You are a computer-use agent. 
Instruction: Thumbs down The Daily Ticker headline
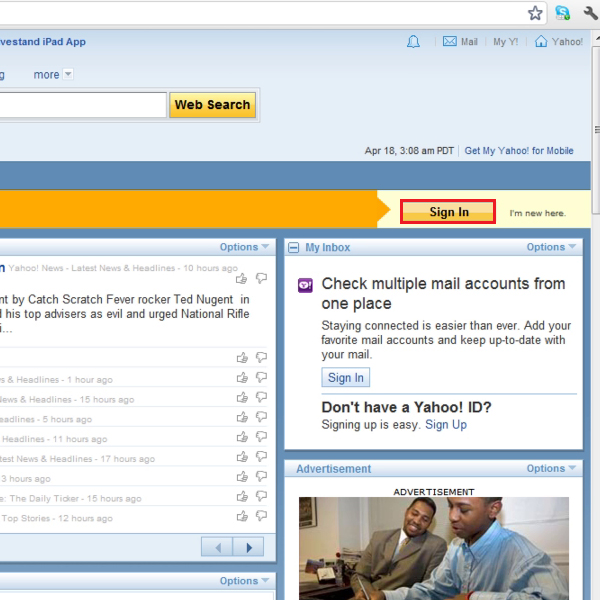261,497
